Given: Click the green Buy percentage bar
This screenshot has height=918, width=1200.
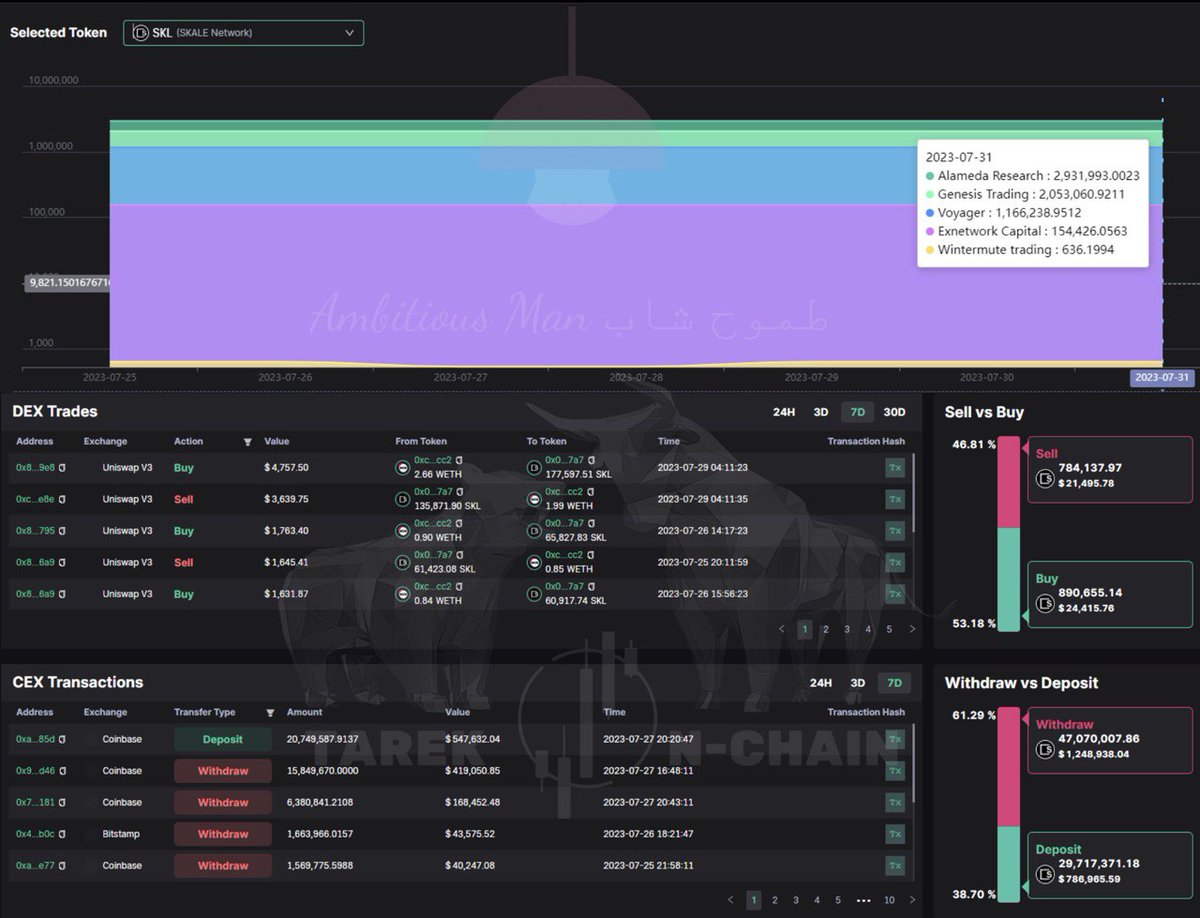Looking at the screenshot, I should pyautogui.click(x=1008, y=580).
